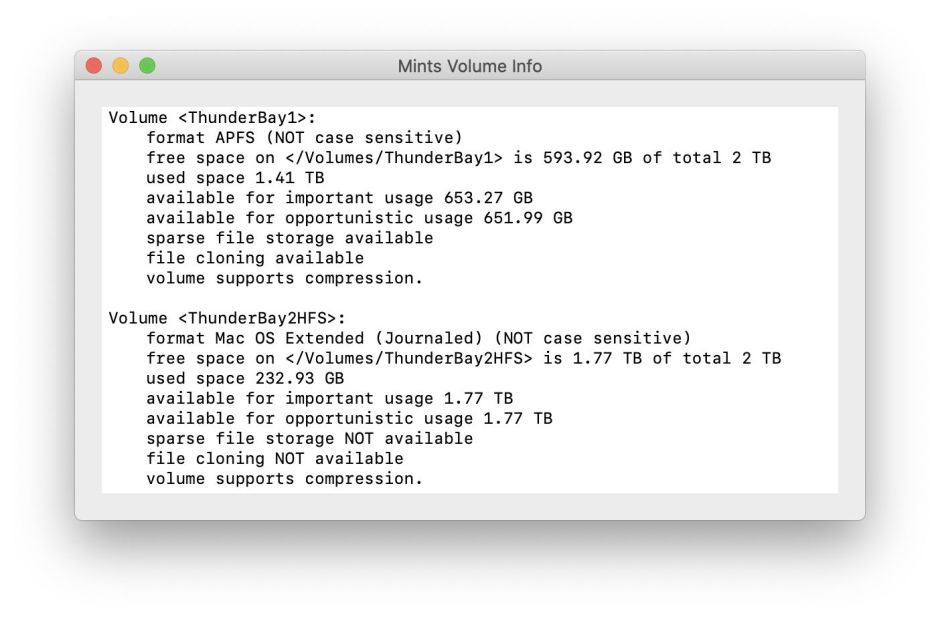Click the used space 232.93 GB line
This screenshot has width=940, height=619.
[245, 378]
